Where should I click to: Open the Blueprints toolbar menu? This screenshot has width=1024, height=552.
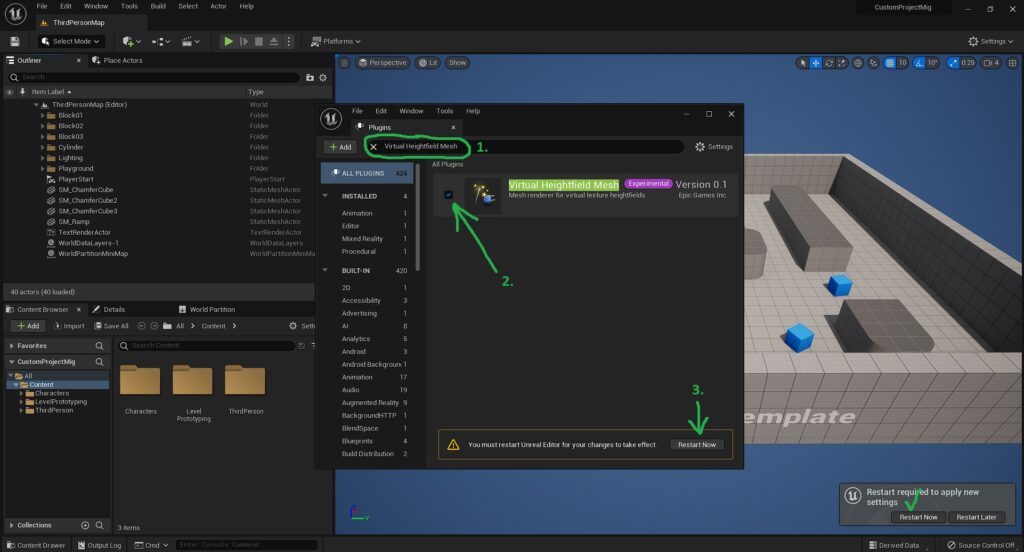(161, 41)
